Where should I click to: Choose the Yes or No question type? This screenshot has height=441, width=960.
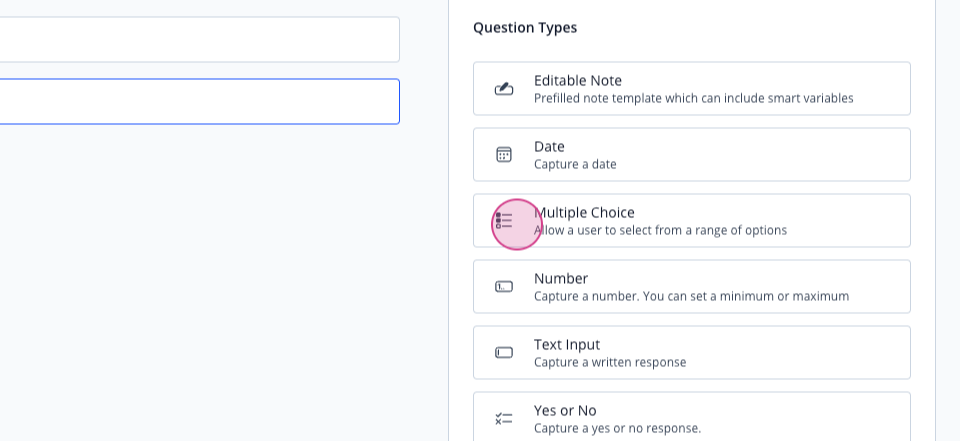click(x=692, y=416)
